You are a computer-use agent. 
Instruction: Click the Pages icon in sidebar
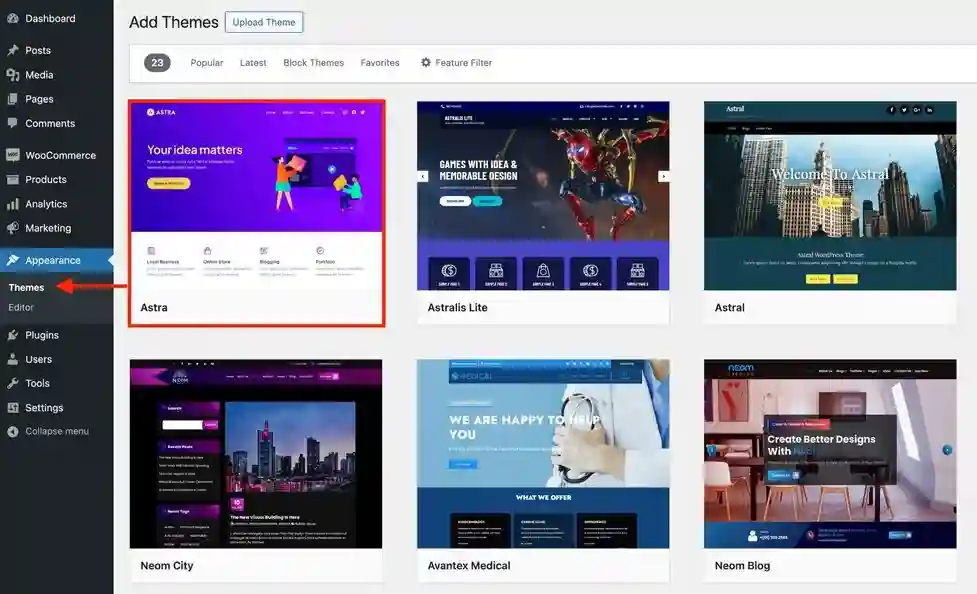tap(12, 99)
